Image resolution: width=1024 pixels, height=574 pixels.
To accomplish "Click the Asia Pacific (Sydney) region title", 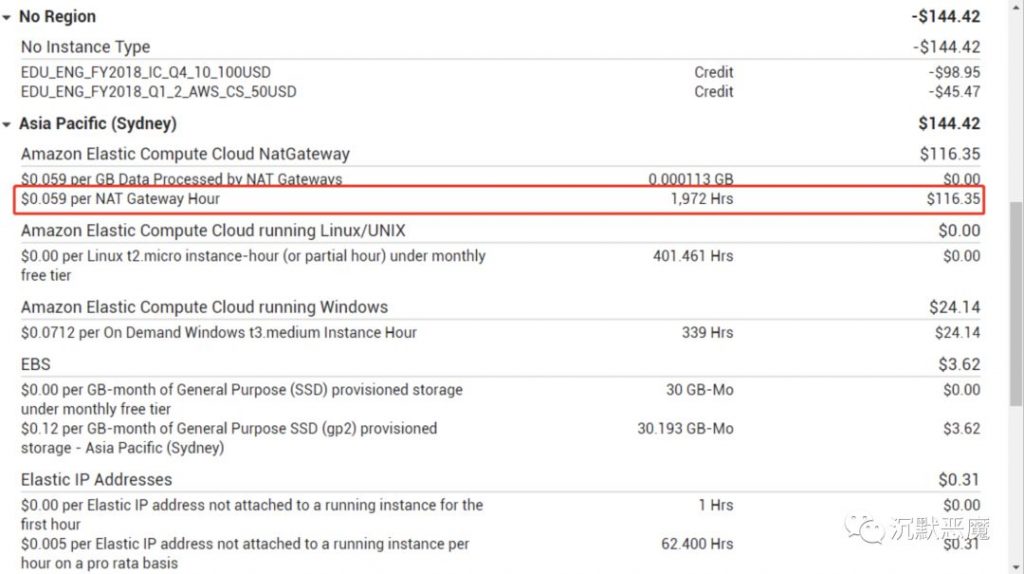I will point(97,124).
